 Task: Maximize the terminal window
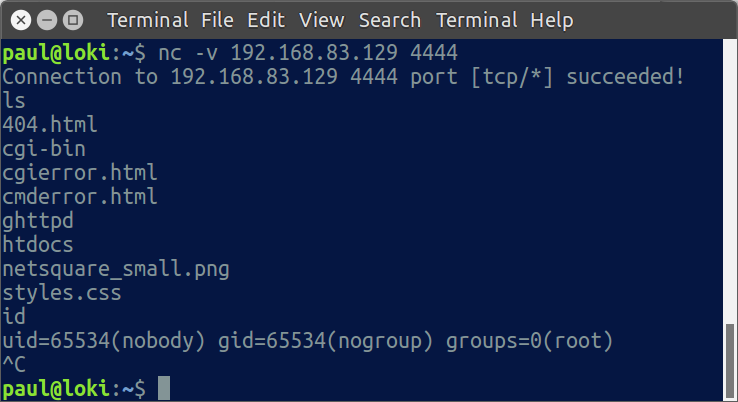coord(73,20)
